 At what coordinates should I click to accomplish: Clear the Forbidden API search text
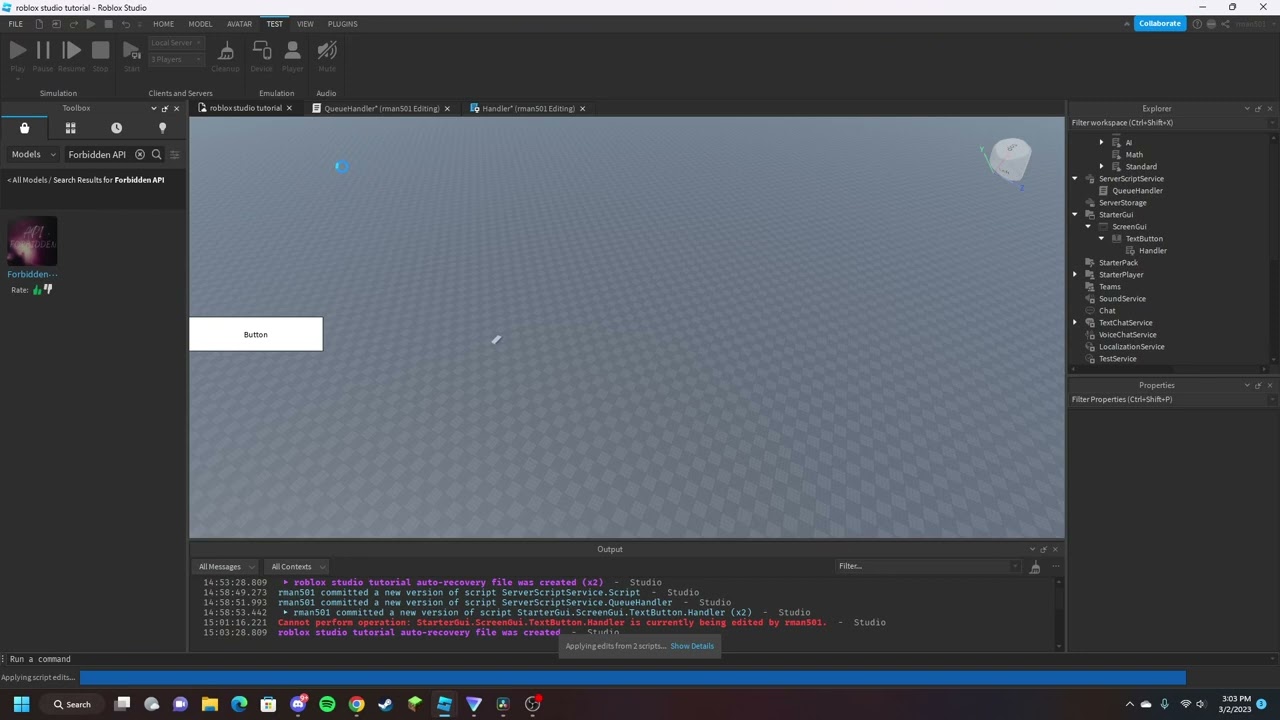click(x=140, y=155)
